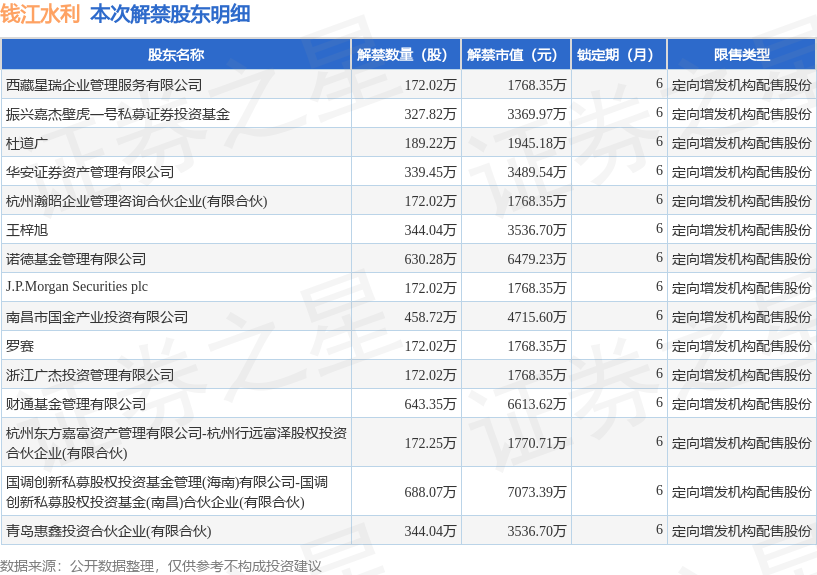Click shareholder 南昌市国金产业投资有限公司

pos(97,317)
